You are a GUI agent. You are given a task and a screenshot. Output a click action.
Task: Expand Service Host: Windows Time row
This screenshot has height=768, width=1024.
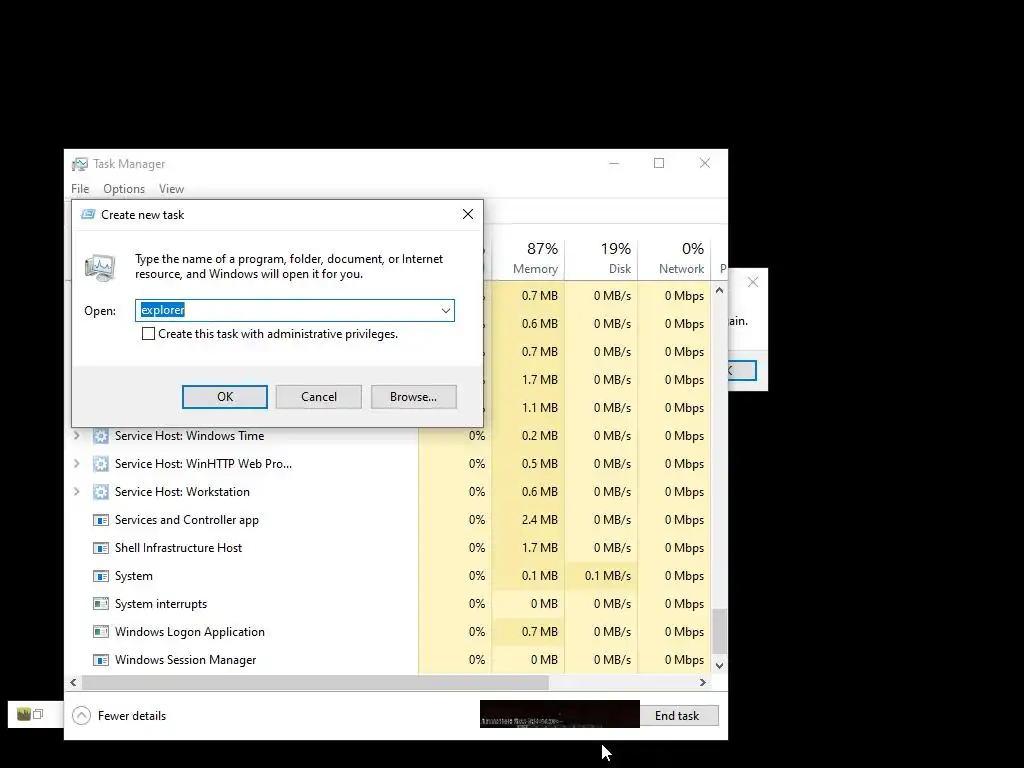point(77,436)
